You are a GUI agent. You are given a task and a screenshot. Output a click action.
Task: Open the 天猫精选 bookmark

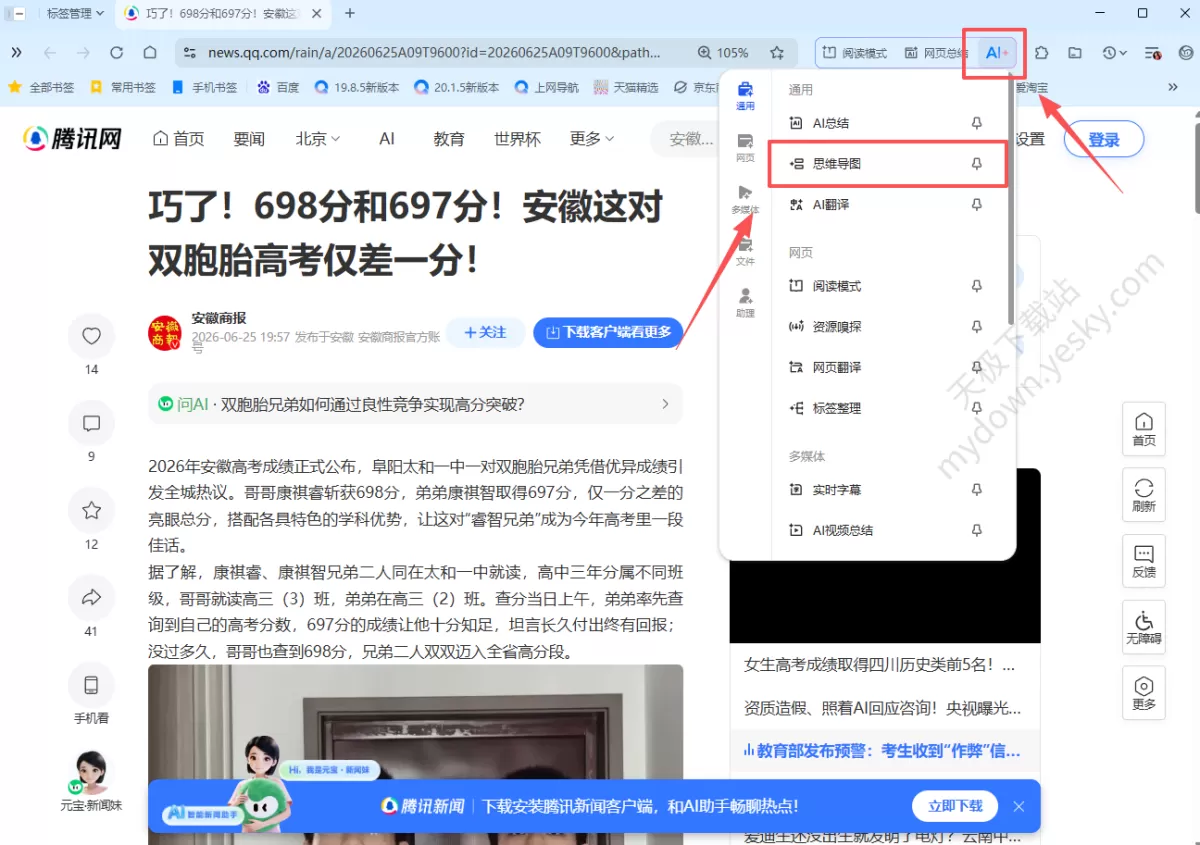[x=626, y=87]
